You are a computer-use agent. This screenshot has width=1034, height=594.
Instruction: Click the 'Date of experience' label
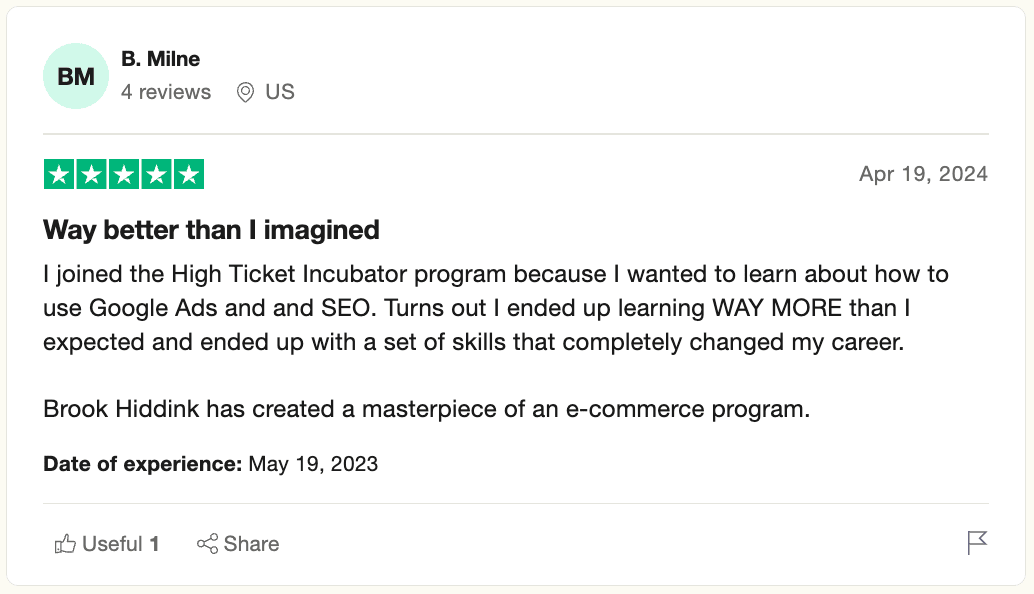point(142,464)
